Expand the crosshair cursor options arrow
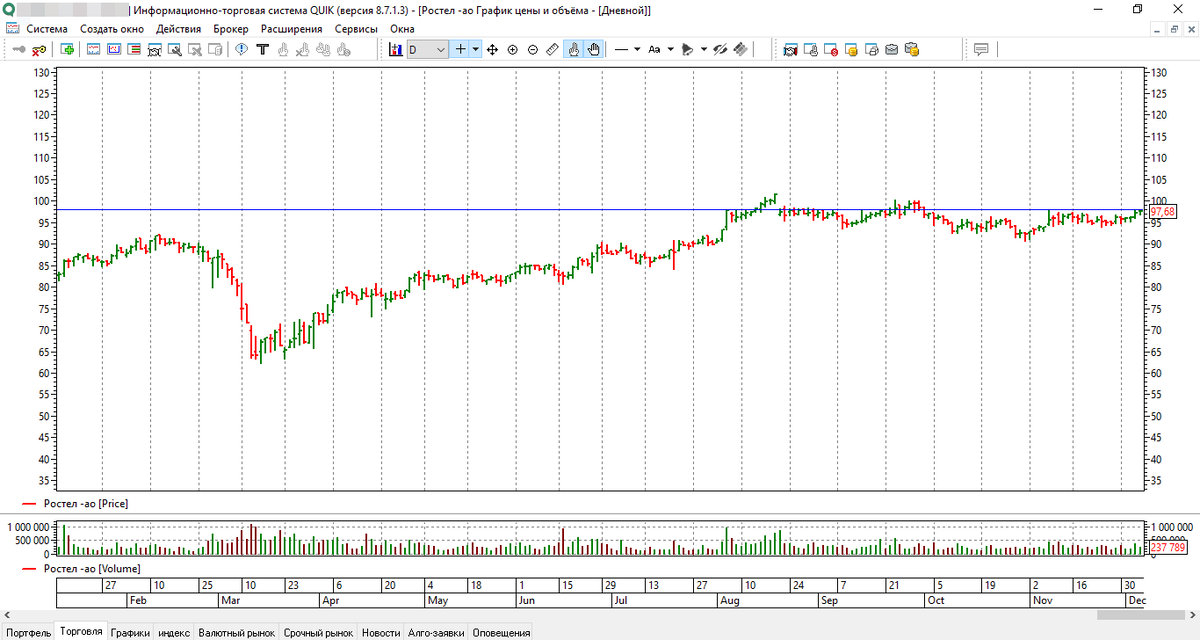The image size is (1200, 640). [x=476, y=49]
